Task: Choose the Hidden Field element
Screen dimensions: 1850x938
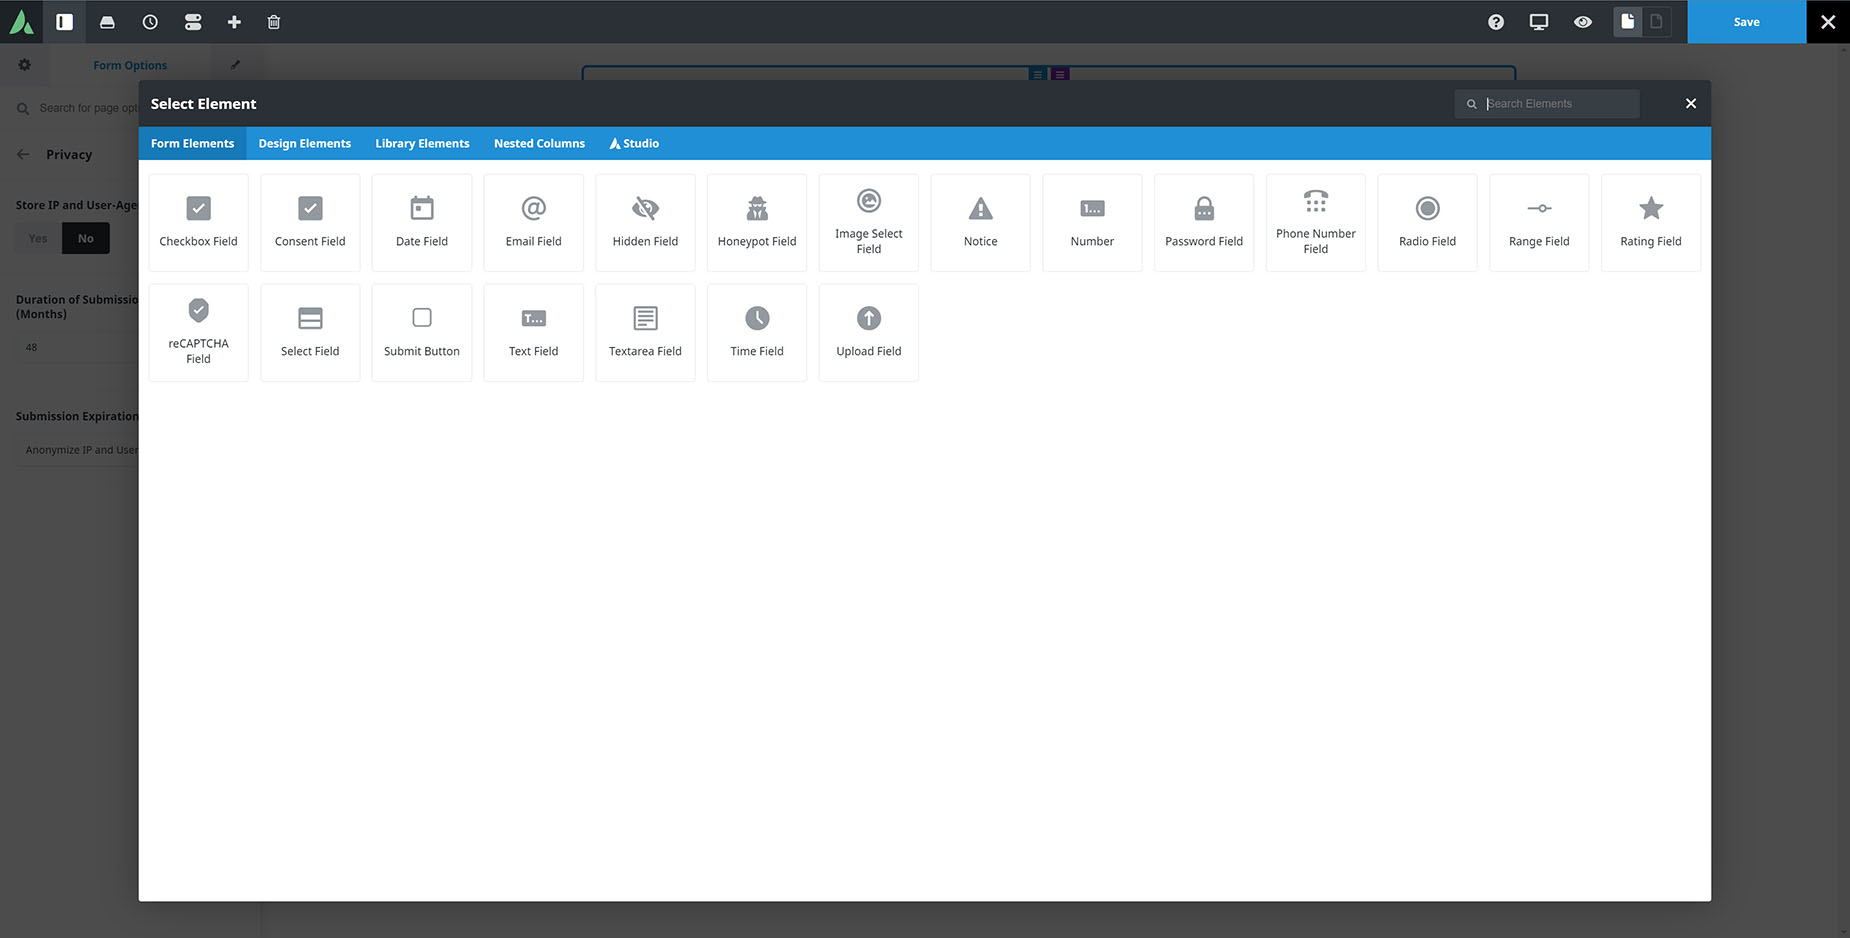Action: click(645, 222)
